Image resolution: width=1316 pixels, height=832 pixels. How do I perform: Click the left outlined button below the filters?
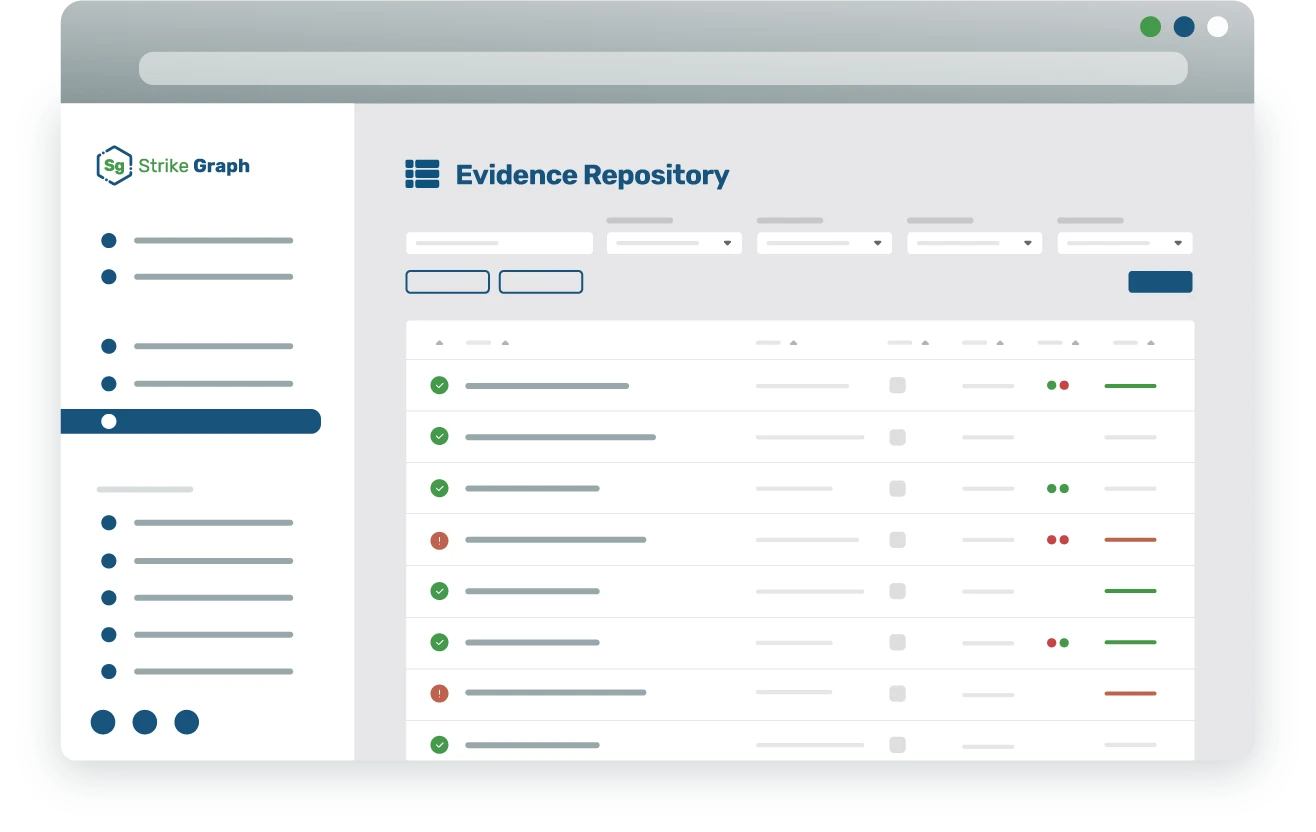point(447,282)
